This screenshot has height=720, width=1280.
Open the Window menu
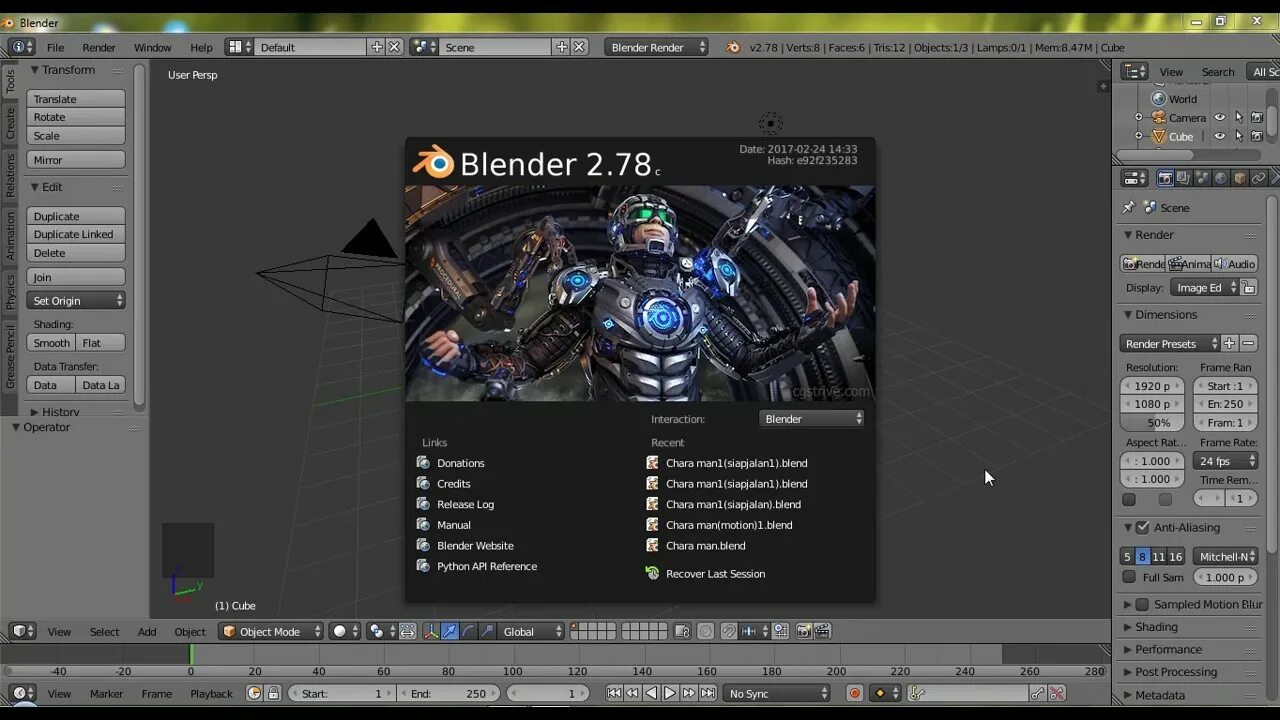coord(153,47)
